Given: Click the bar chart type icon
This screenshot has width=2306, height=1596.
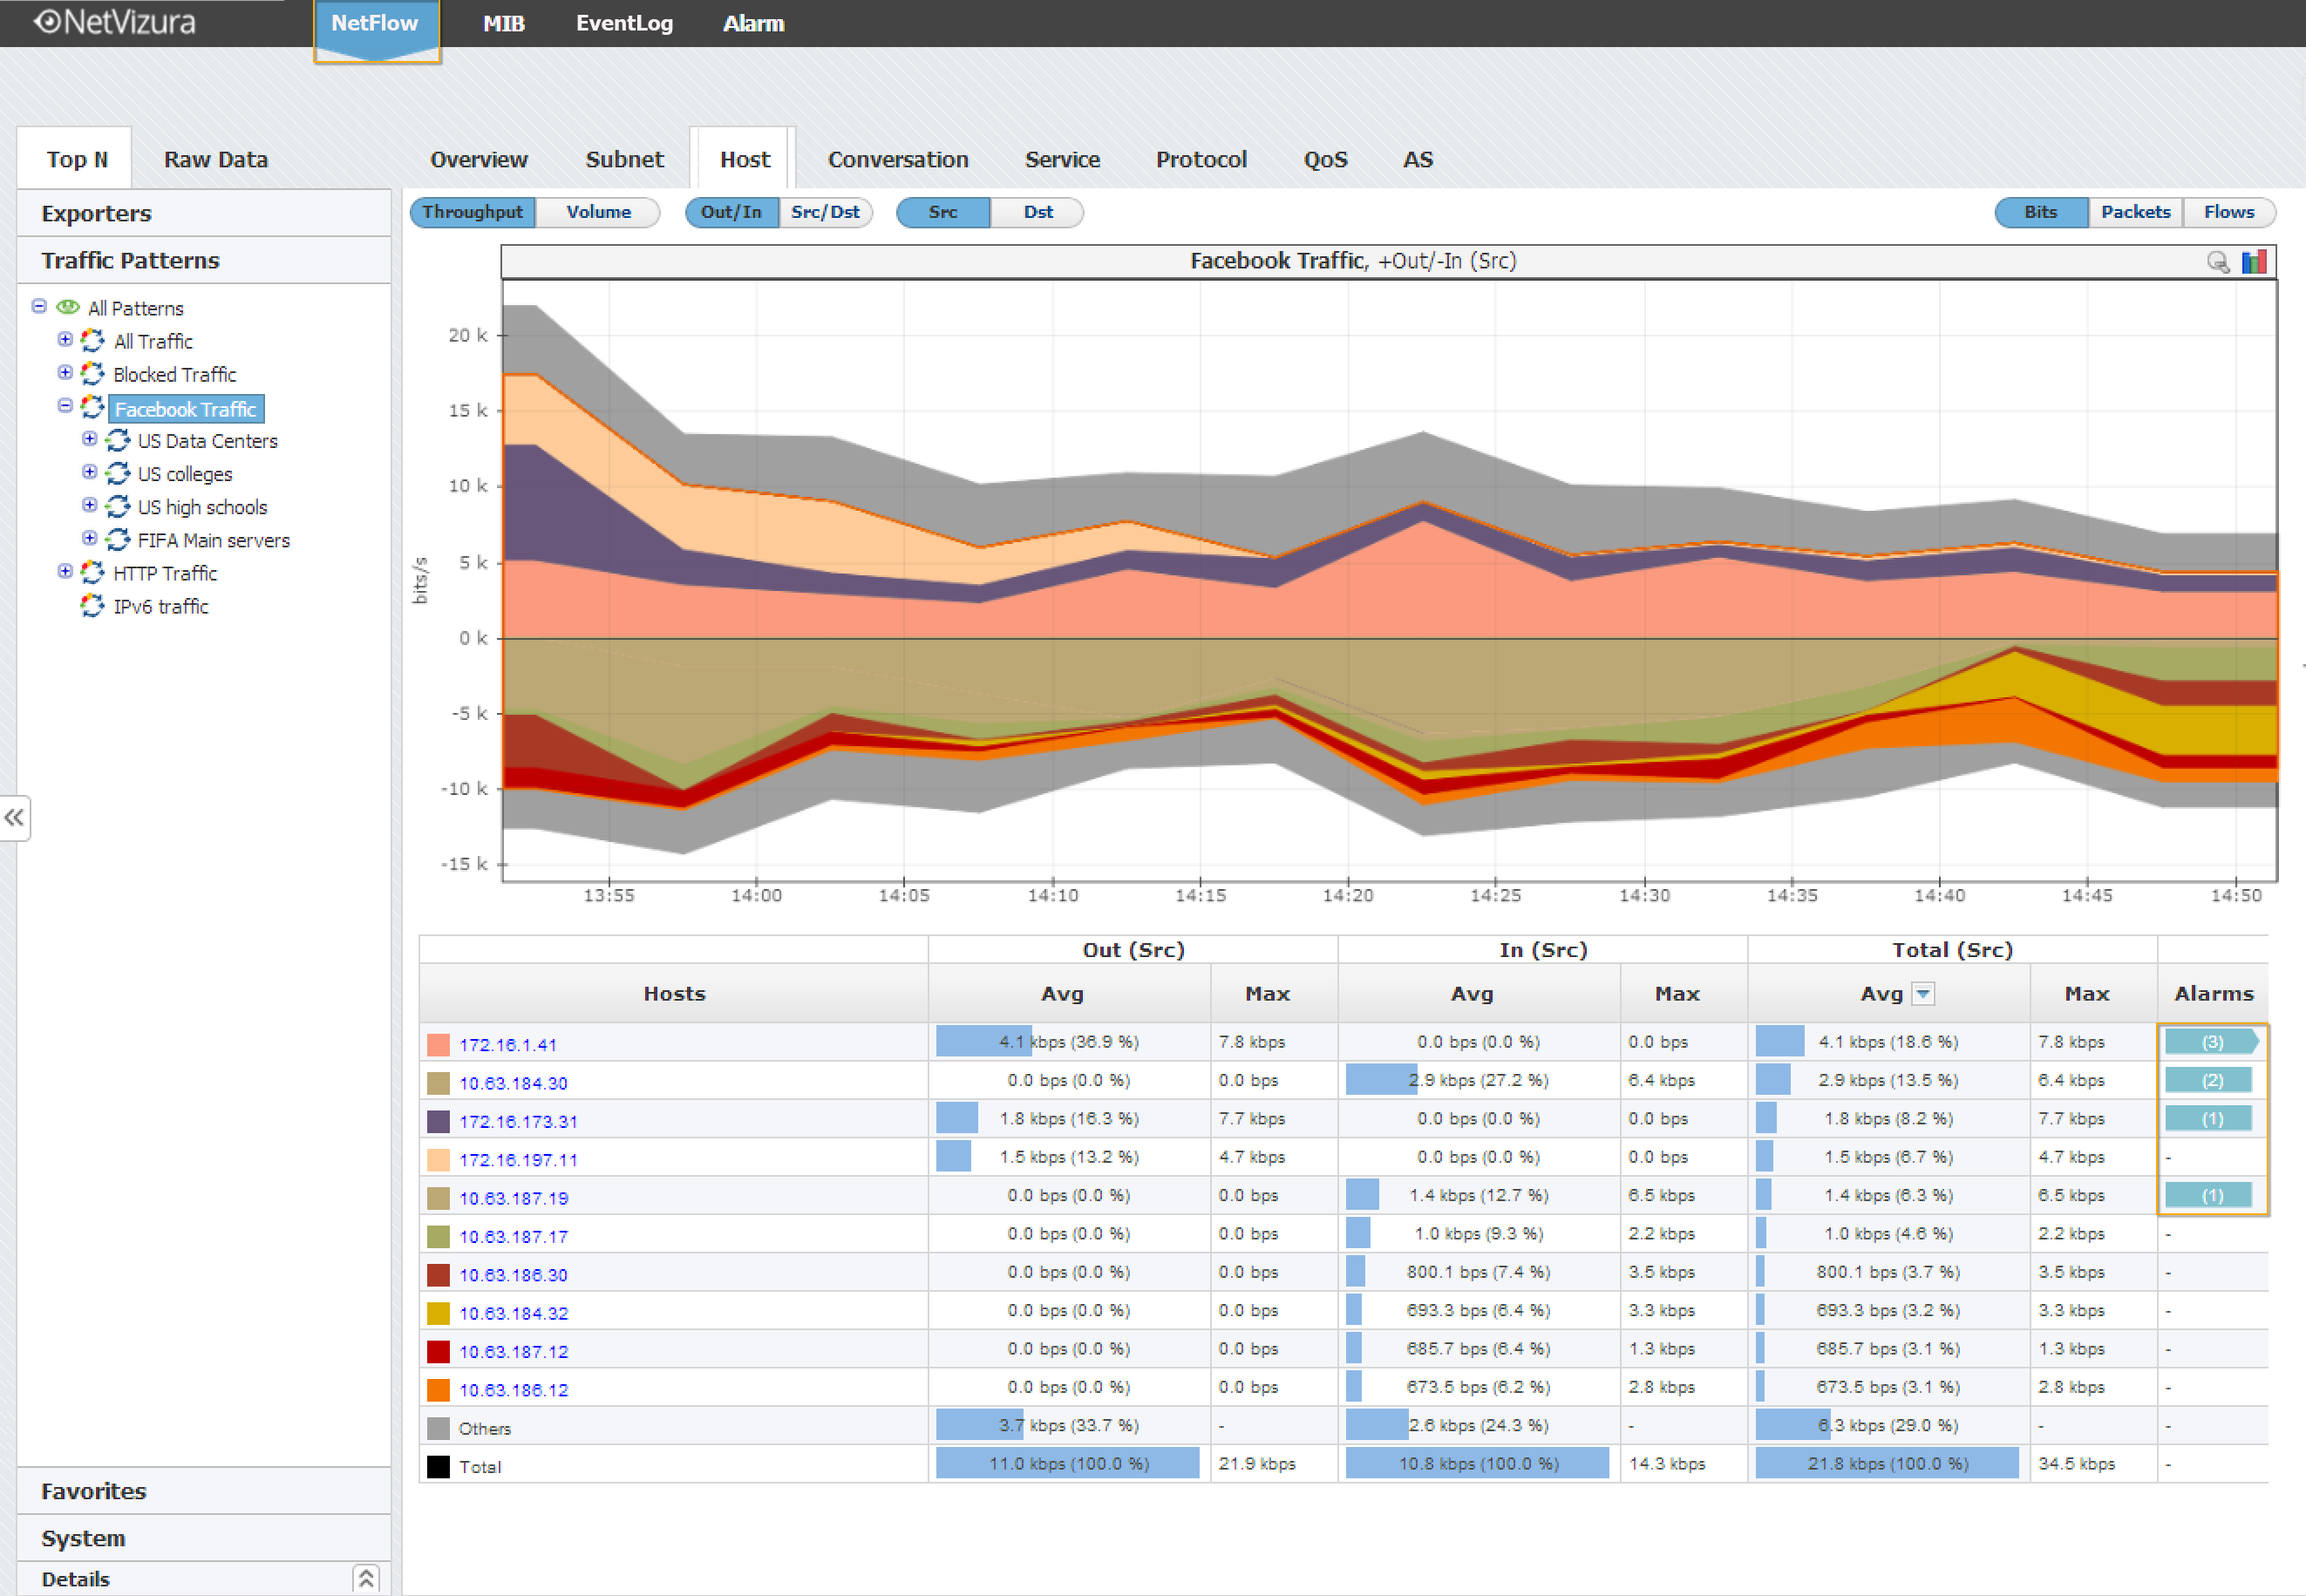Looking at the screenshot, I should [2254, 262].
